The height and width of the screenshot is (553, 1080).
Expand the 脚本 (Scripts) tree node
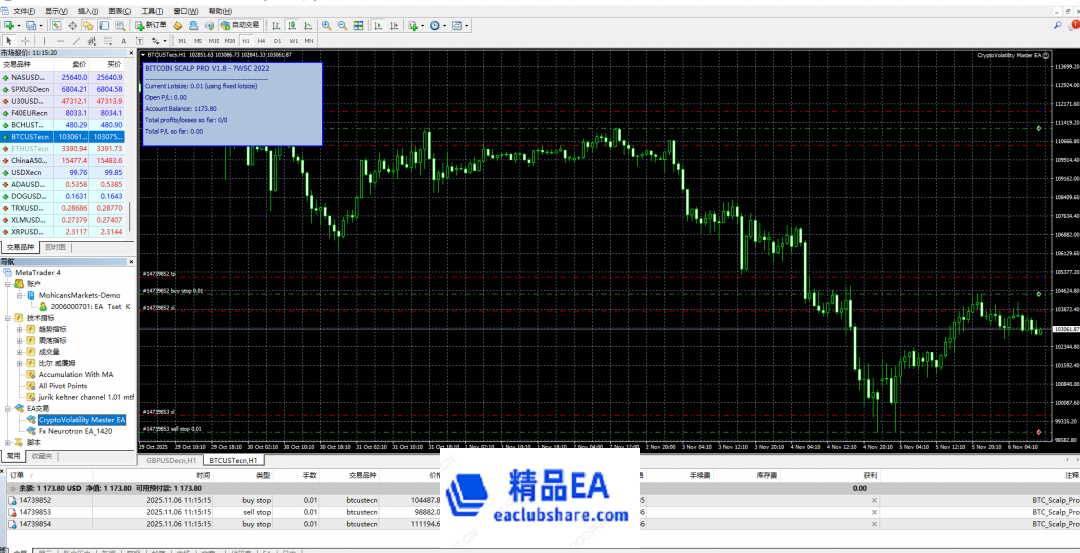(7, 441)
